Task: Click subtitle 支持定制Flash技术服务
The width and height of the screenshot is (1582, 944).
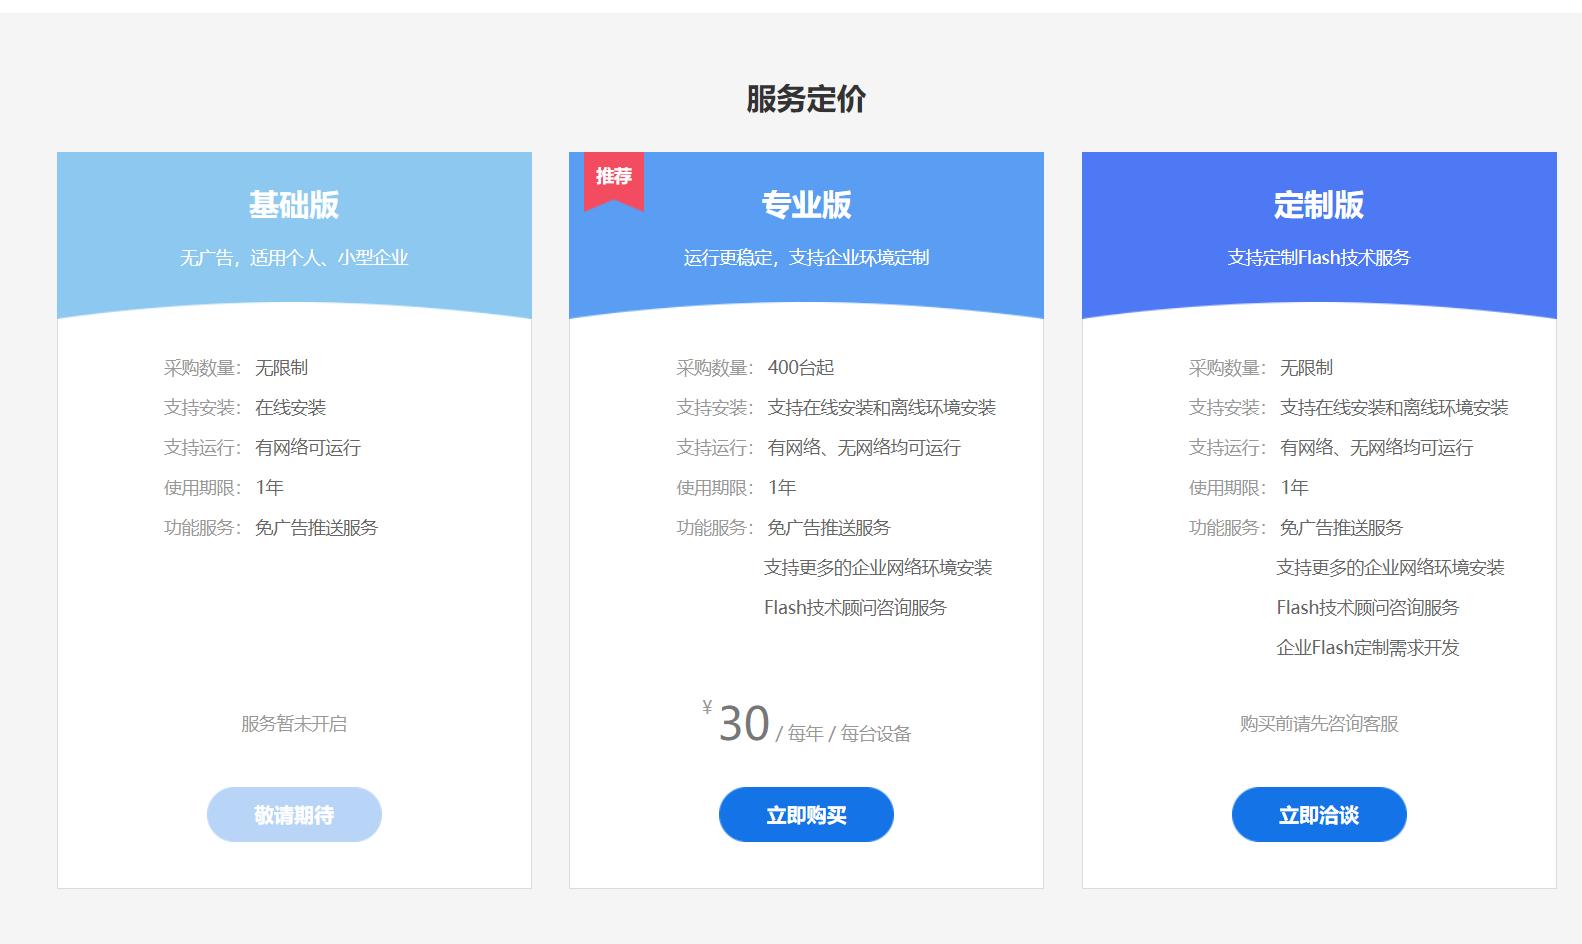Action: click(1319, 258)
